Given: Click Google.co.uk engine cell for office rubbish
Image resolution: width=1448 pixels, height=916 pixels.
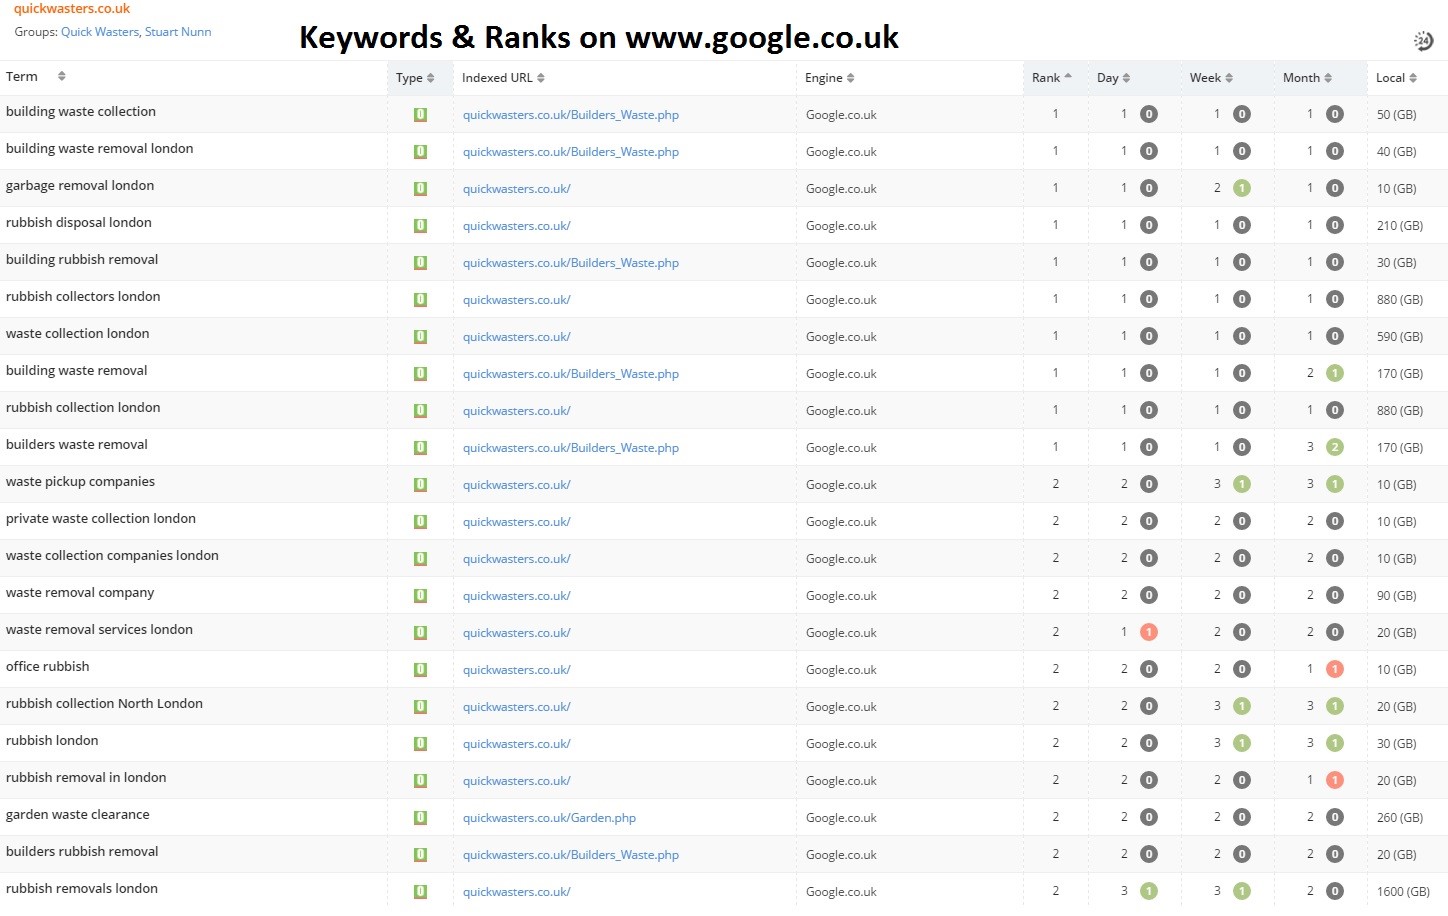Looking at the screenshot, I should click(x=841, y=670).
